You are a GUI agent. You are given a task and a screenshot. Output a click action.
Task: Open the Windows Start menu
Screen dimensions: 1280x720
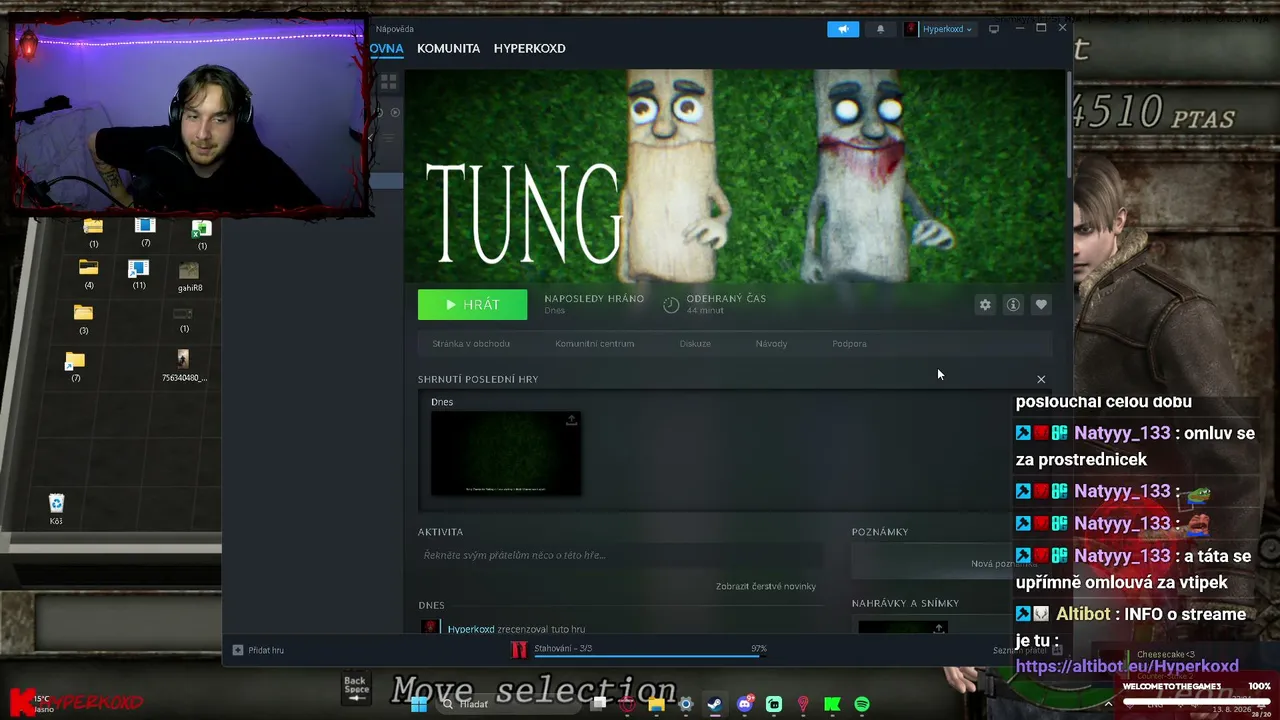(x=419, y=704)
